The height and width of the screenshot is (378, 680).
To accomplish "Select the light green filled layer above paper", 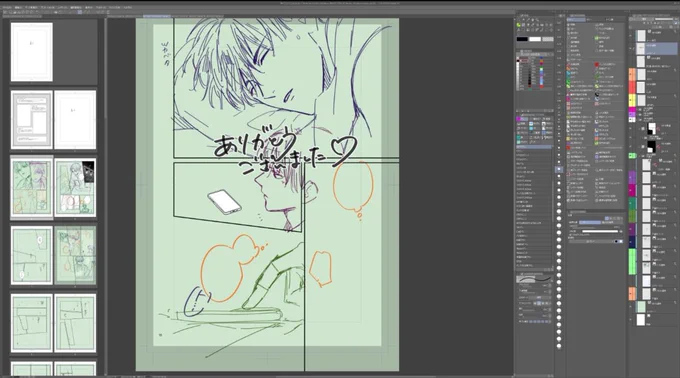I will pyautogui.click(x=641, y=306).
